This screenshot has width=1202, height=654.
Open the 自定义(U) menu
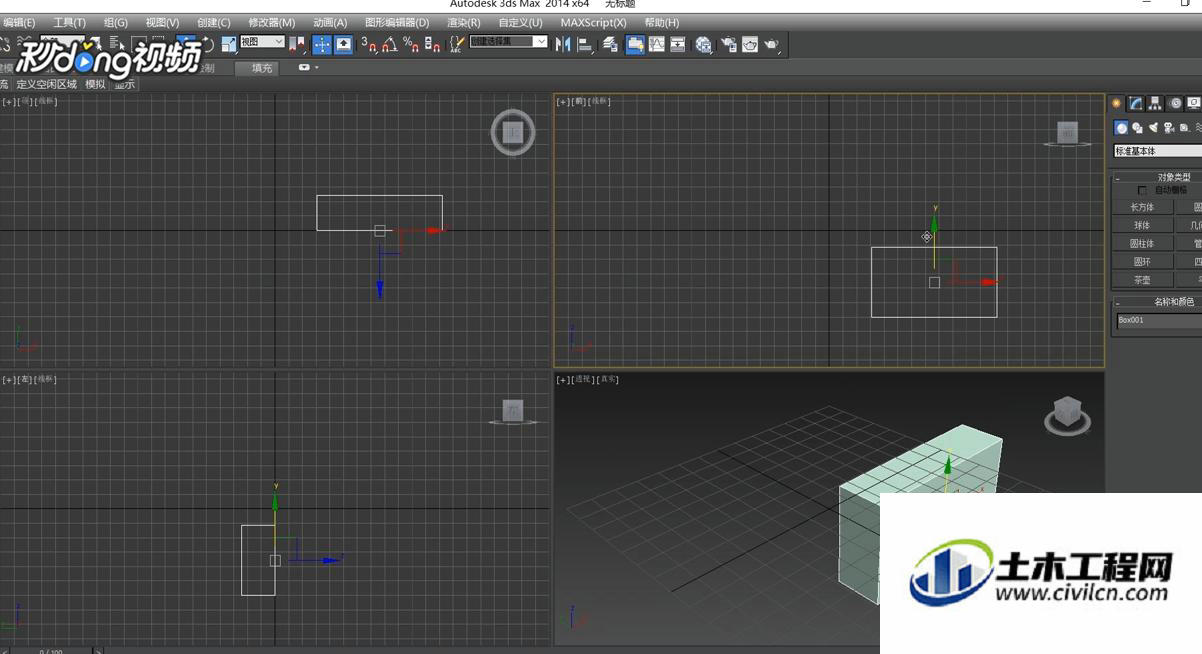point(521,22)
